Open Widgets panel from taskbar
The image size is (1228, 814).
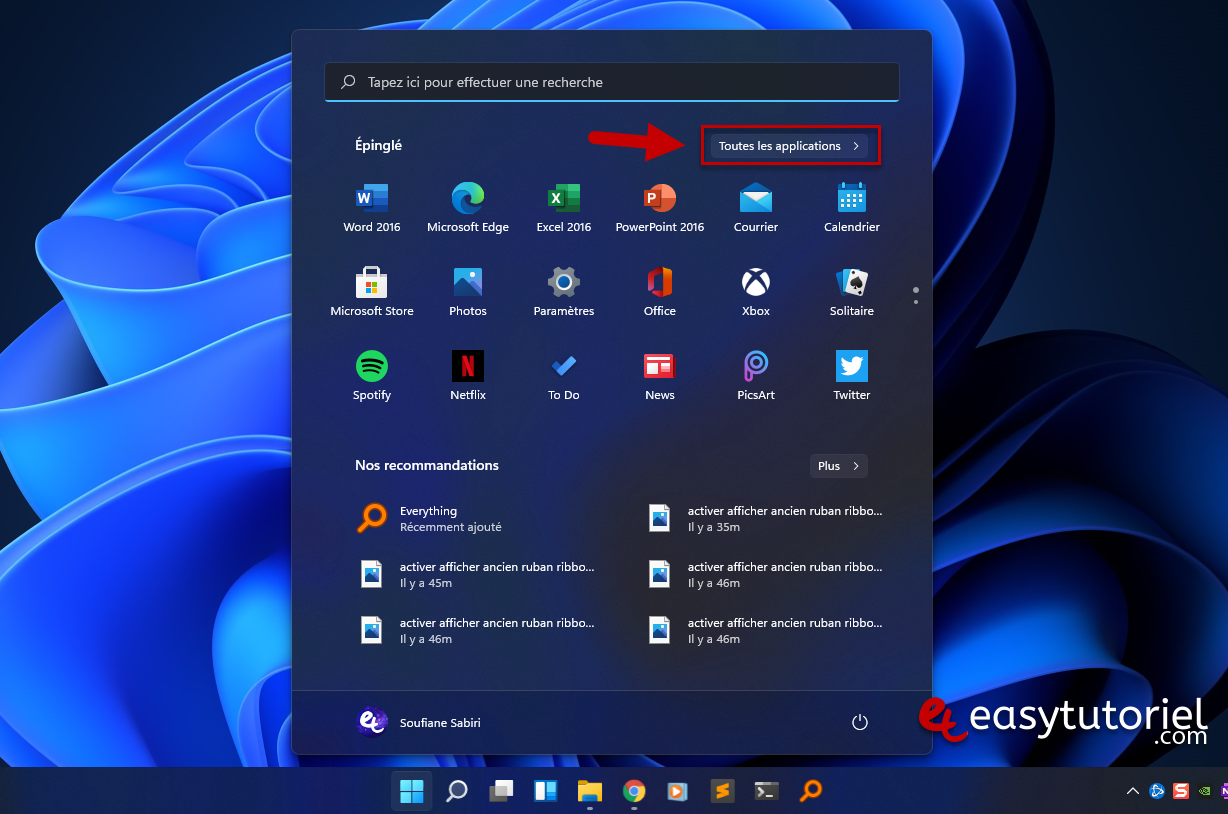click(545, 791)
